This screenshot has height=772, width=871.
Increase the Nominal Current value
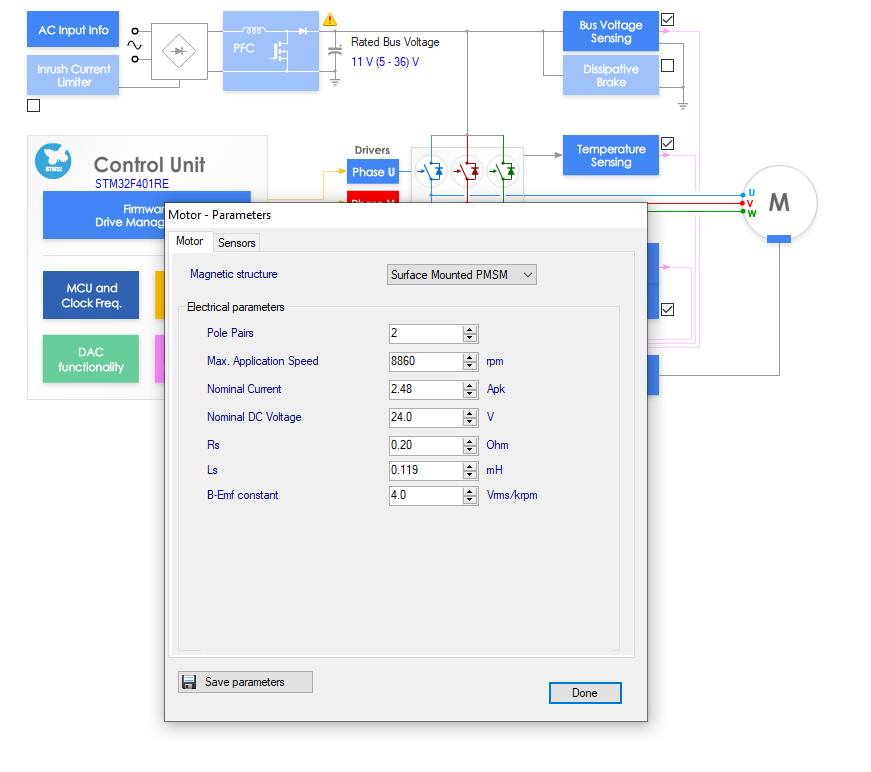point(470,385)
